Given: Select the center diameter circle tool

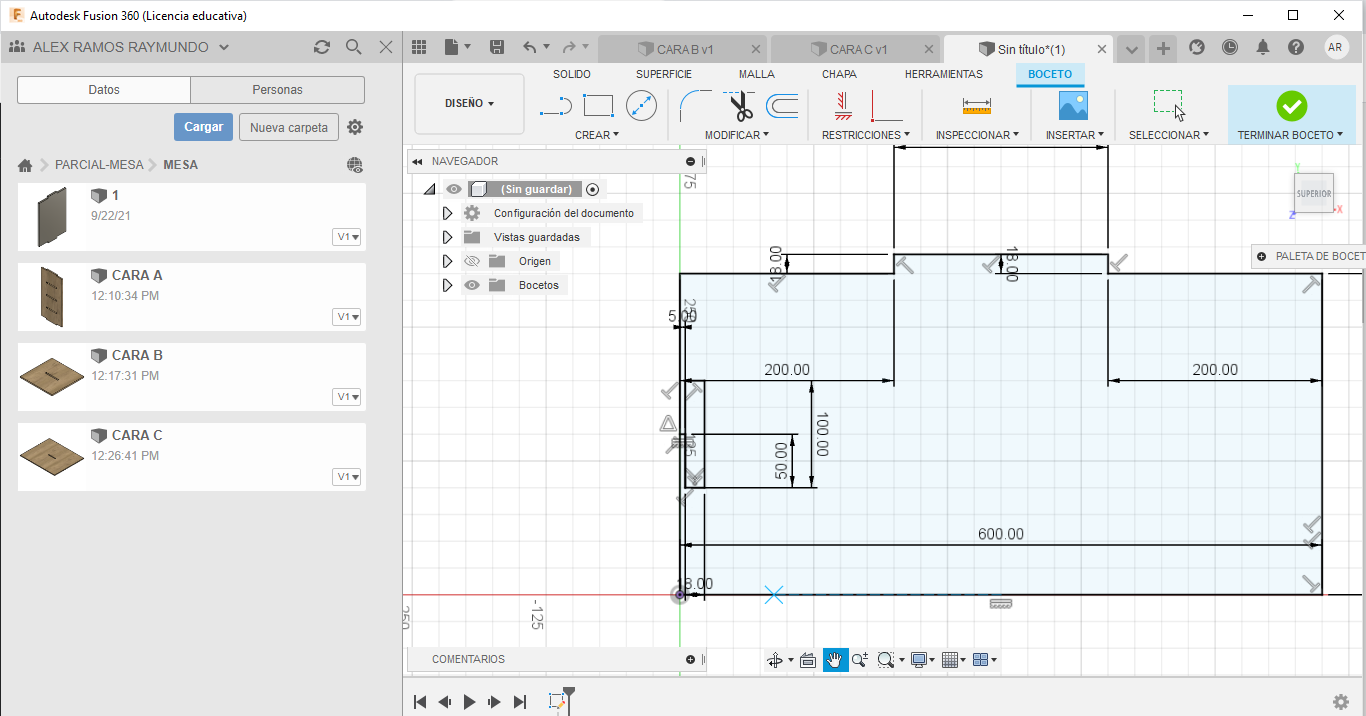Looking at the screenshot, I should [641, 106].
